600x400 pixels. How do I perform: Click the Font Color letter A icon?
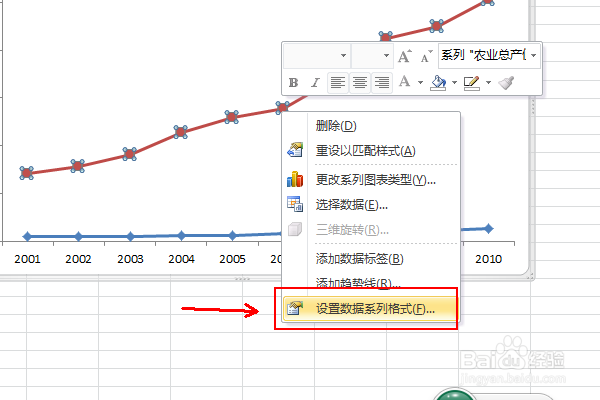(x=404, y=82)
